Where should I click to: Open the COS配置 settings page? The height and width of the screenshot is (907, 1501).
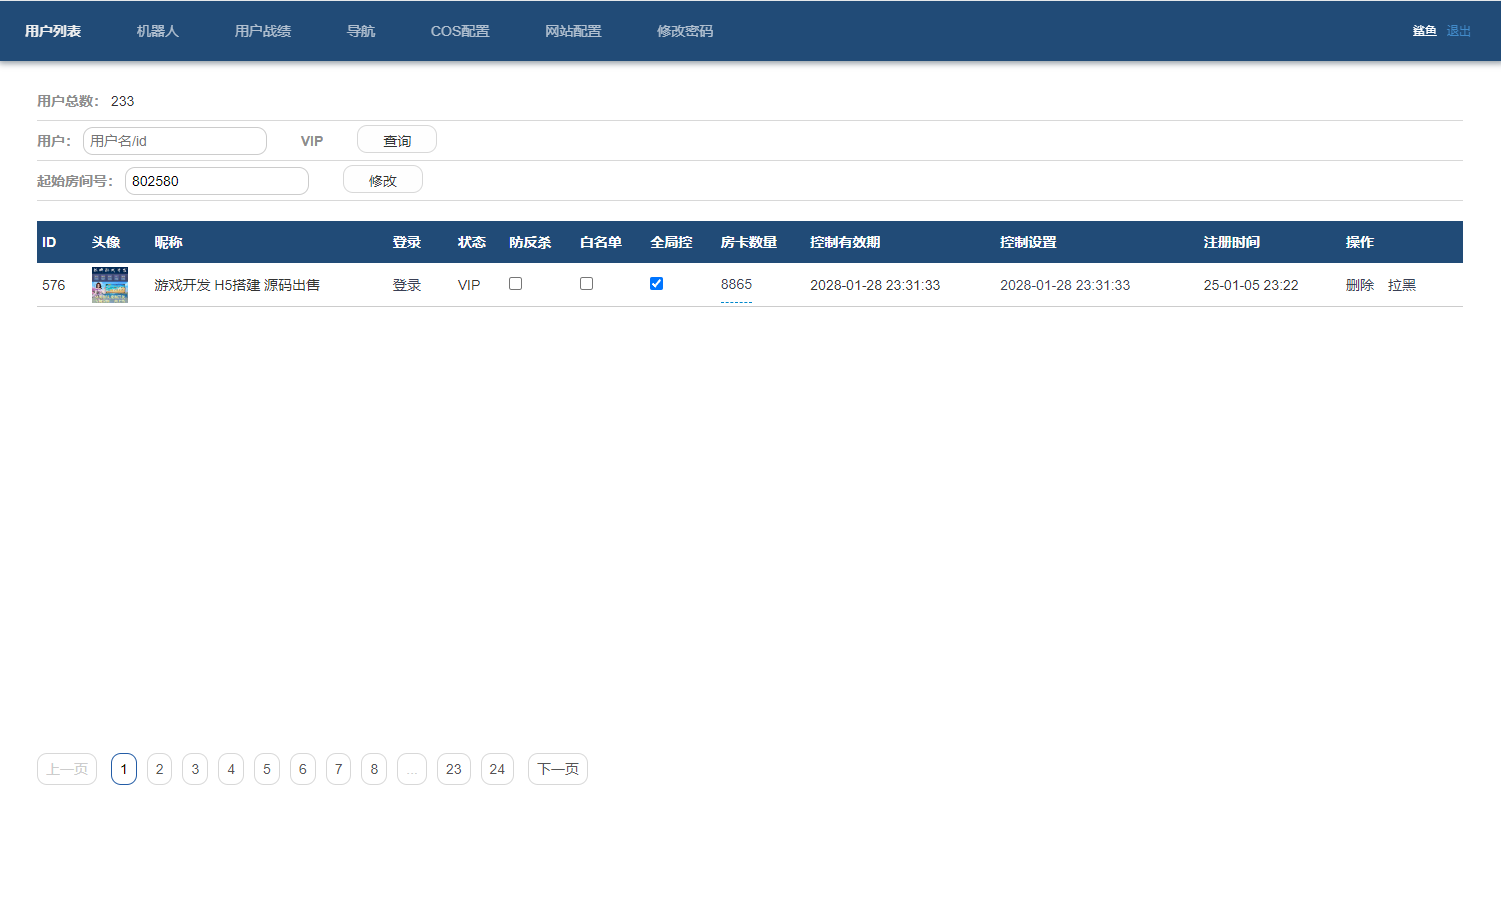[x=459, y=31]
